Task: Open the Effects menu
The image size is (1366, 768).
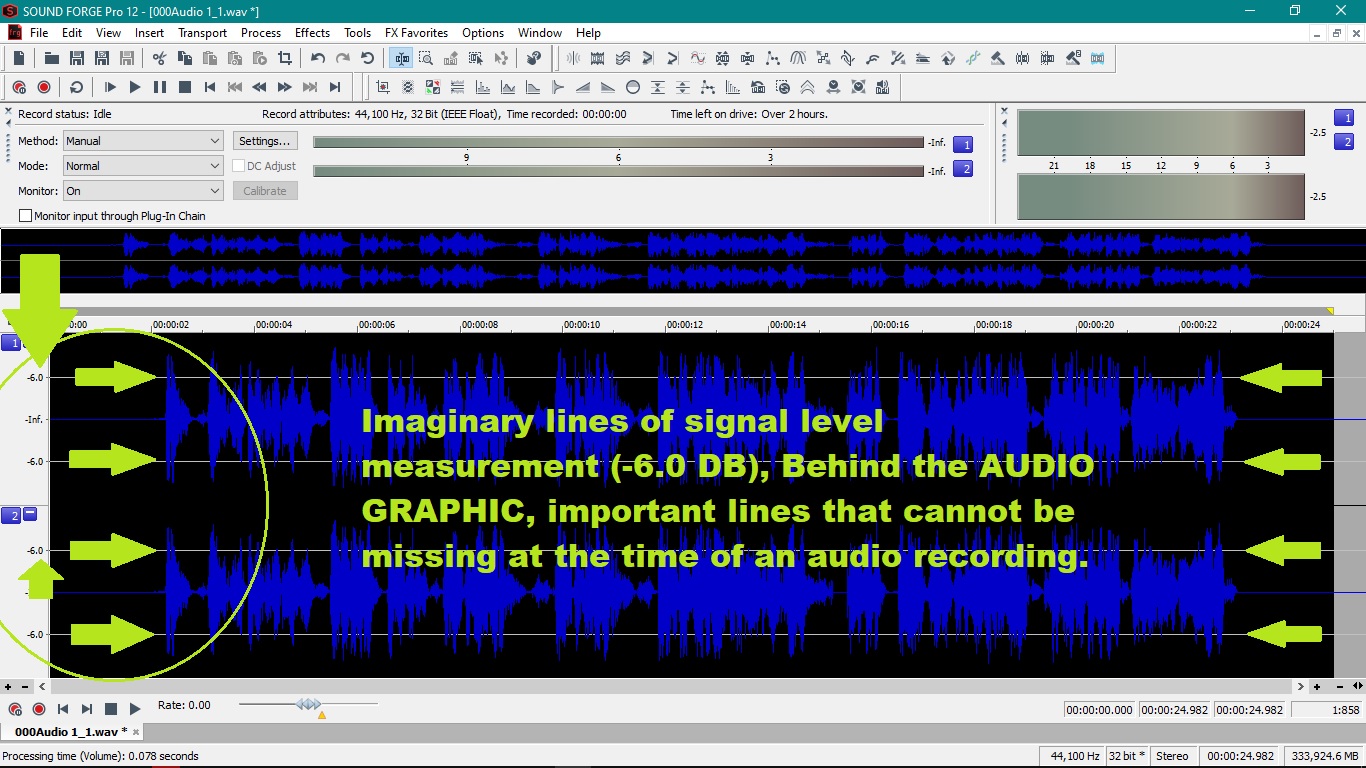Action: (x=312, y=33)
